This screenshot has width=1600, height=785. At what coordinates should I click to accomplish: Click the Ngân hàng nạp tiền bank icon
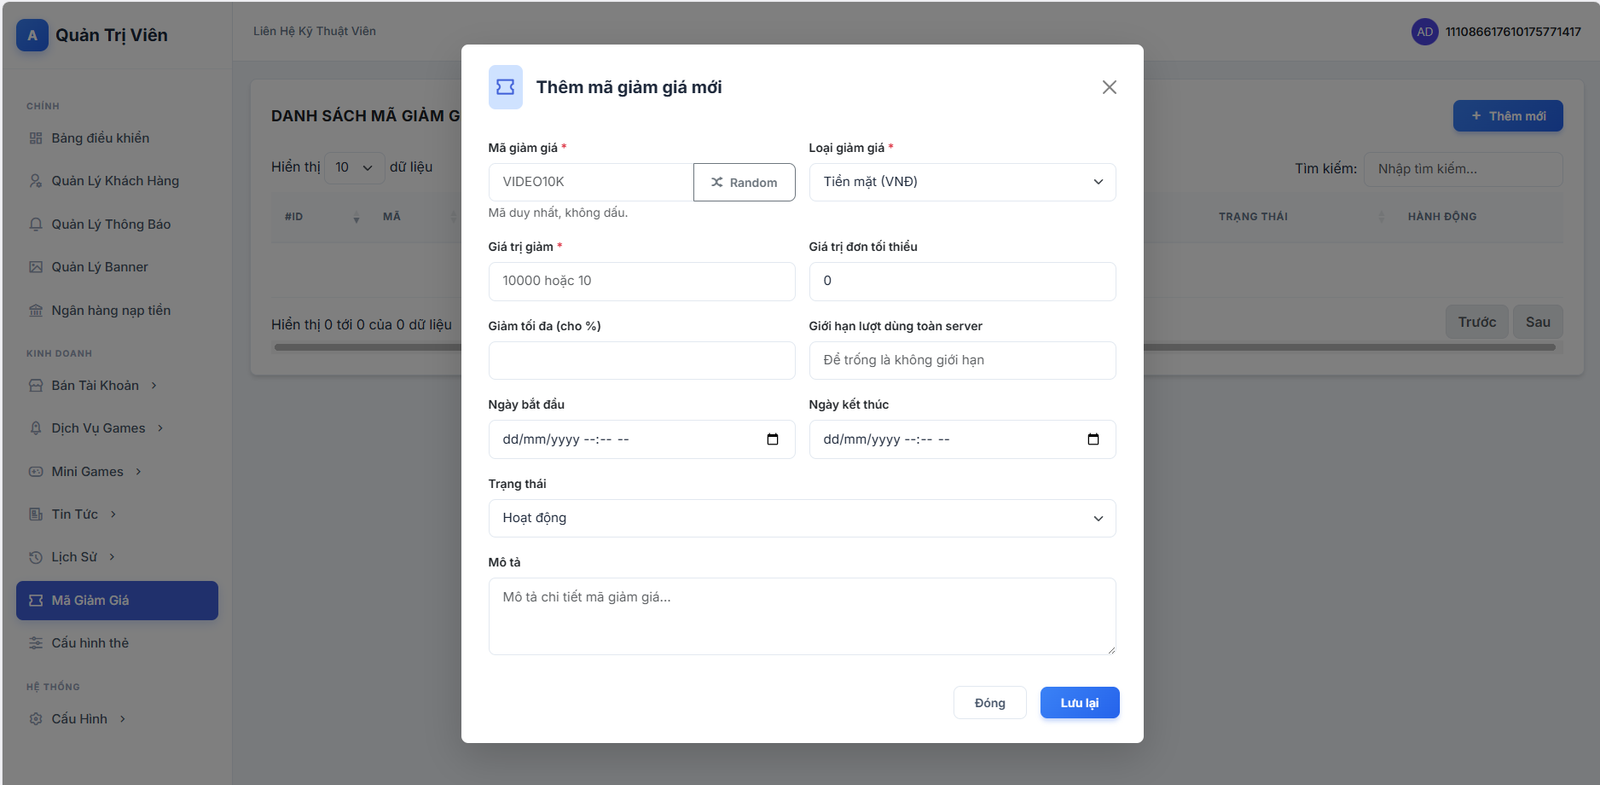(36, 310)
